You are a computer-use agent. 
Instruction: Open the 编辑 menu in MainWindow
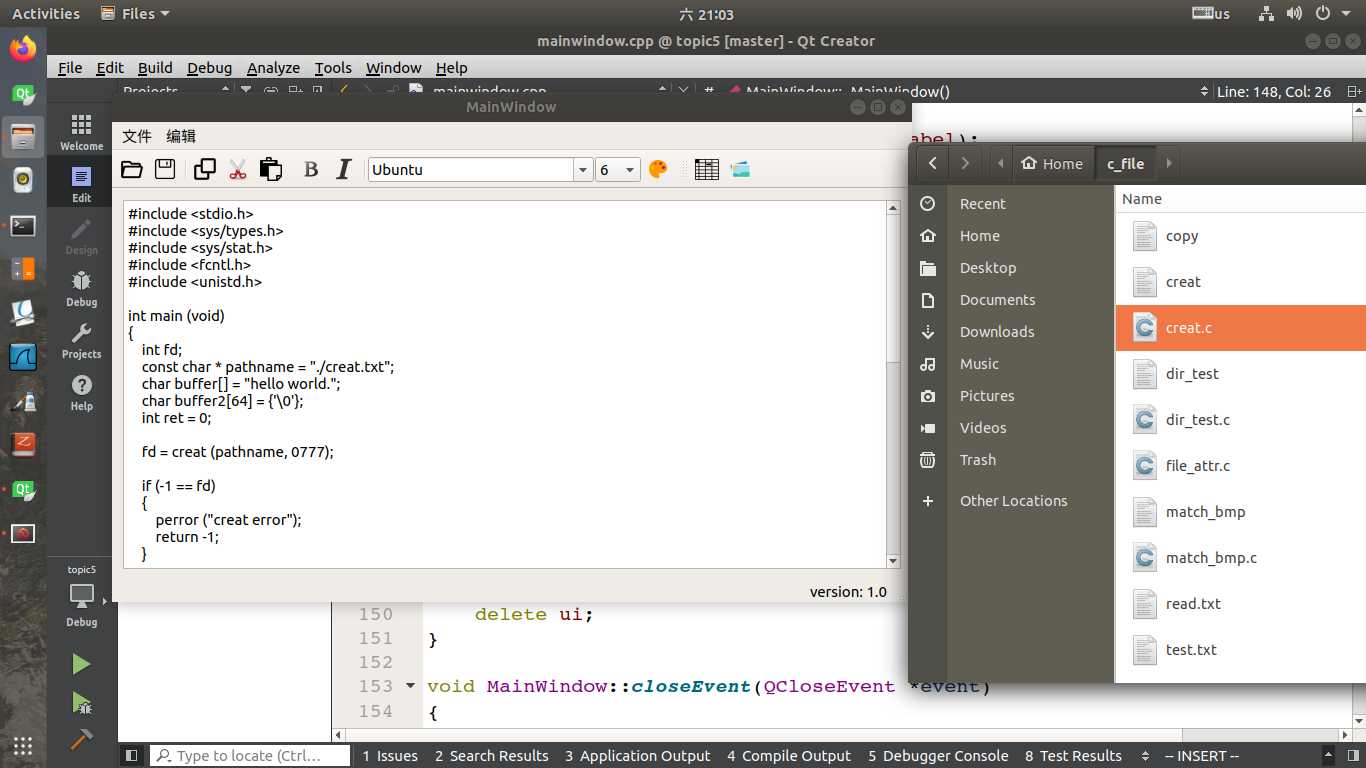click(181, 136)
